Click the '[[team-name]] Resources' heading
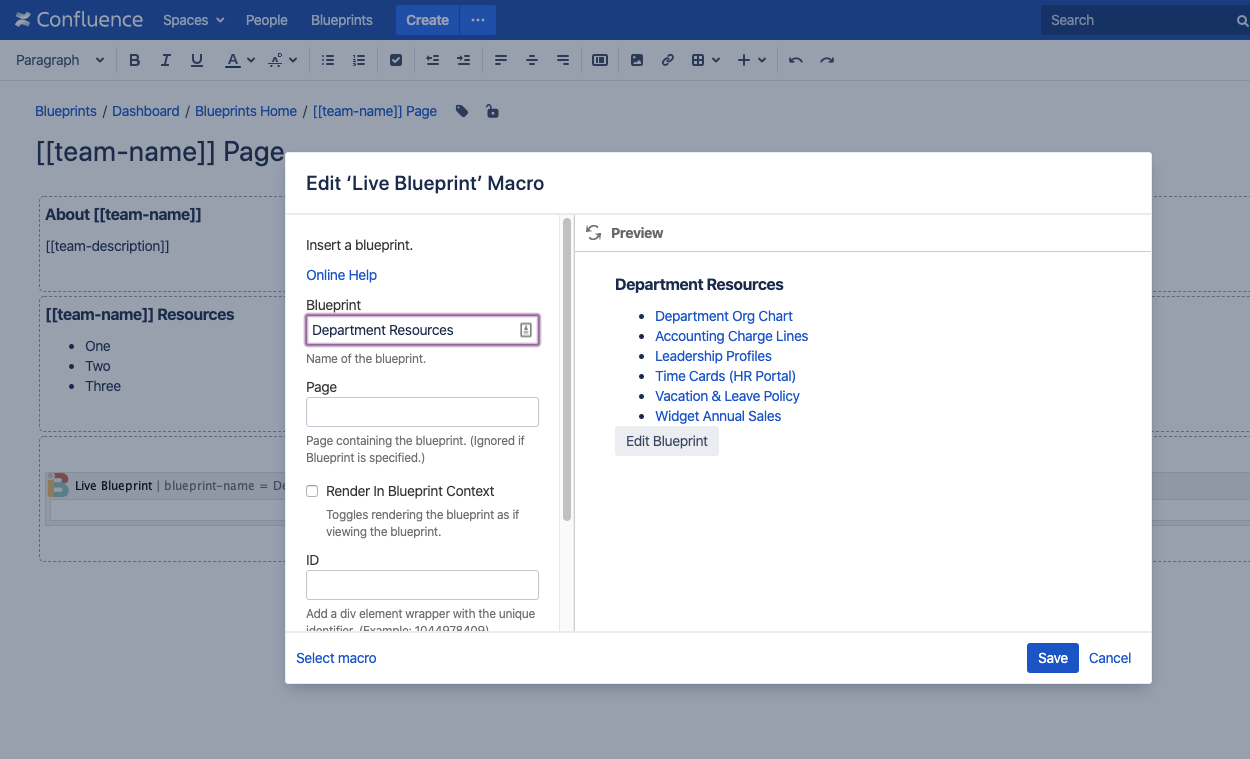Viewport: 1250px width, 759px height. pos(140,314)
